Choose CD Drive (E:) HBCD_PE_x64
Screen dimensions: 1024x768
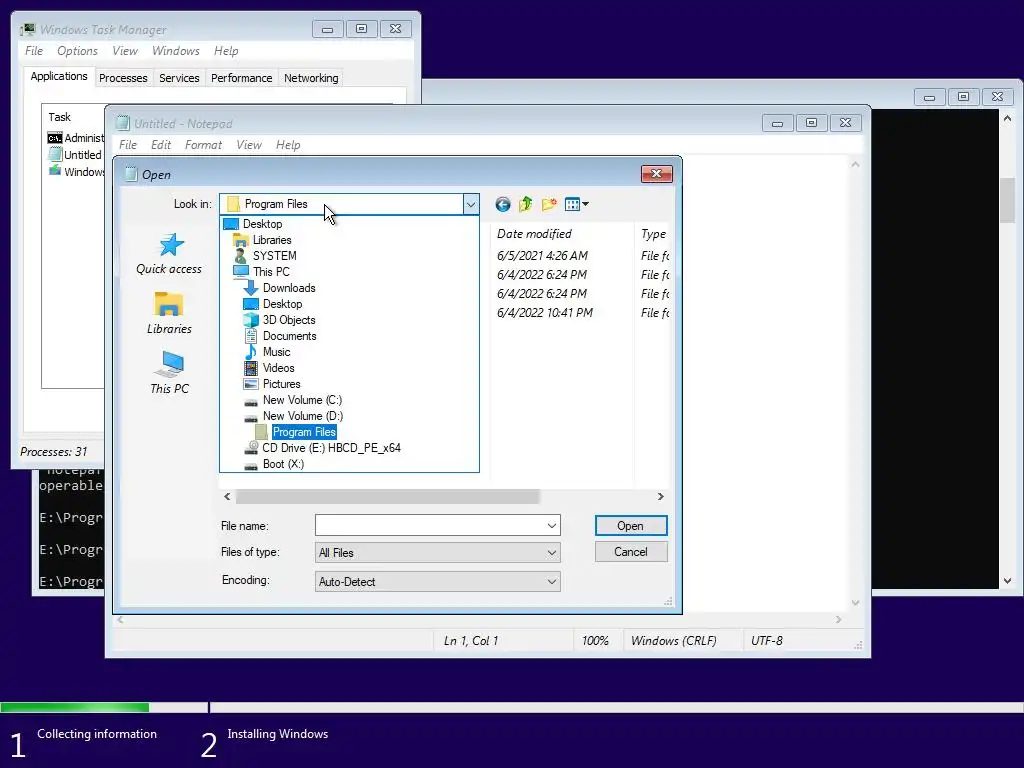pyautogui.click(x=331, y=448)
